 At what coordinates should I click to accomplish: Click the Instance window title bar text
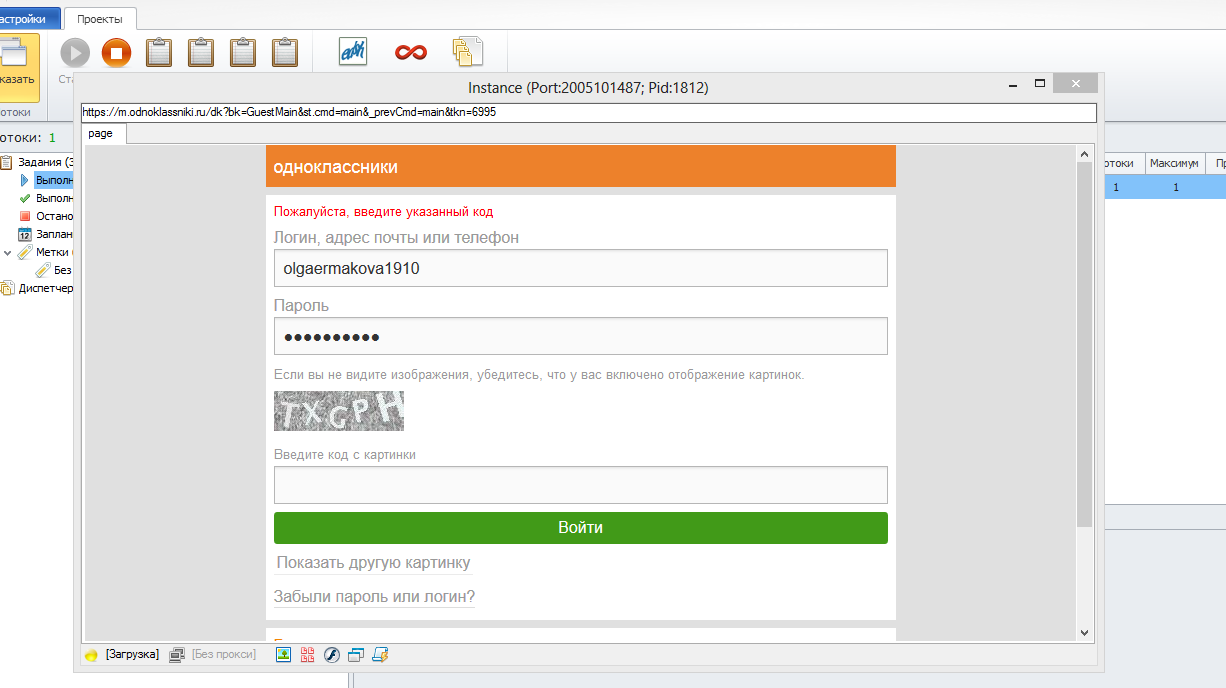[x=588, y=88]
